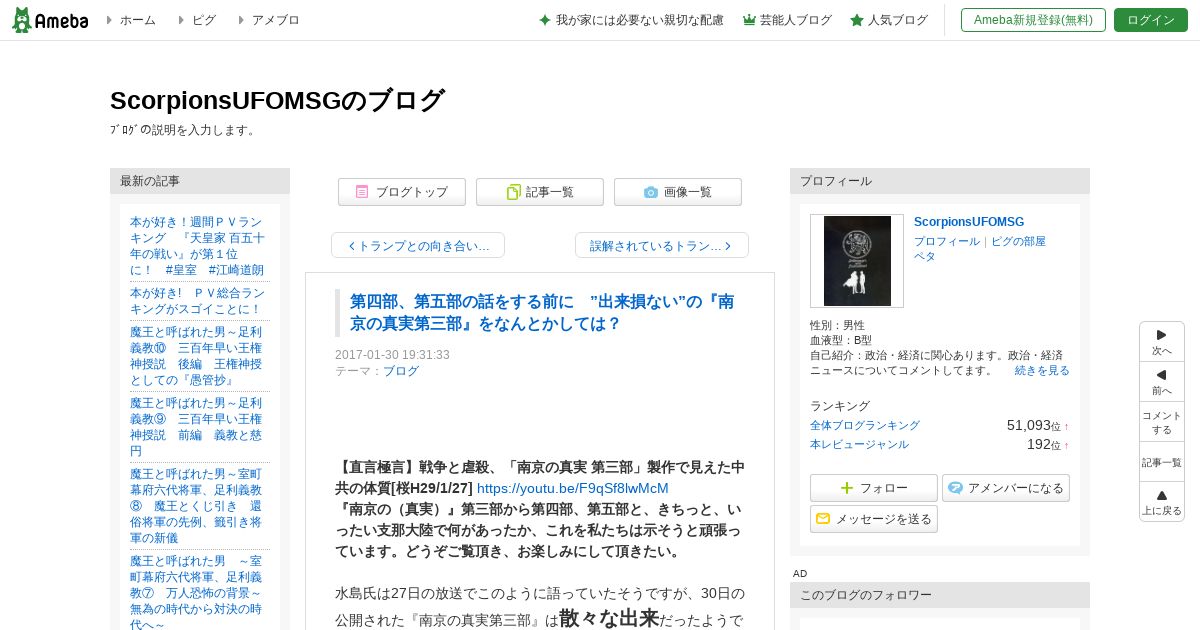Click the メッセージを送る button

874,519
